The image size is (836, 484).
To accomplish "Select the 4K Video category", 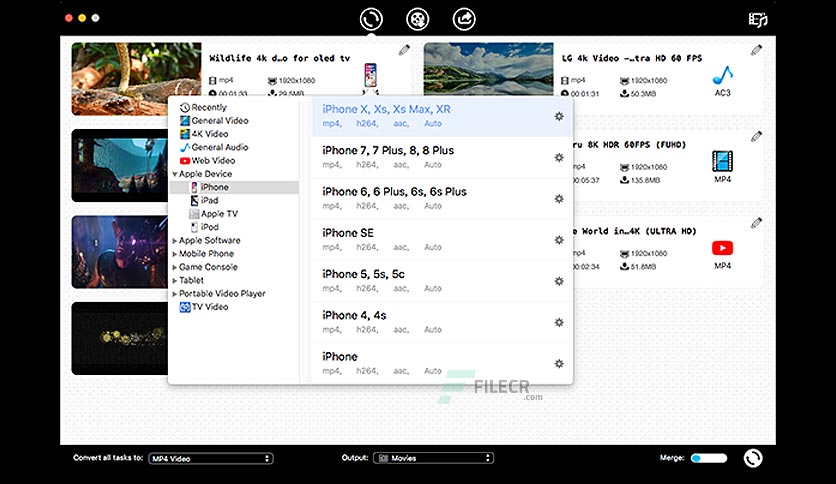I will [204, 134].
